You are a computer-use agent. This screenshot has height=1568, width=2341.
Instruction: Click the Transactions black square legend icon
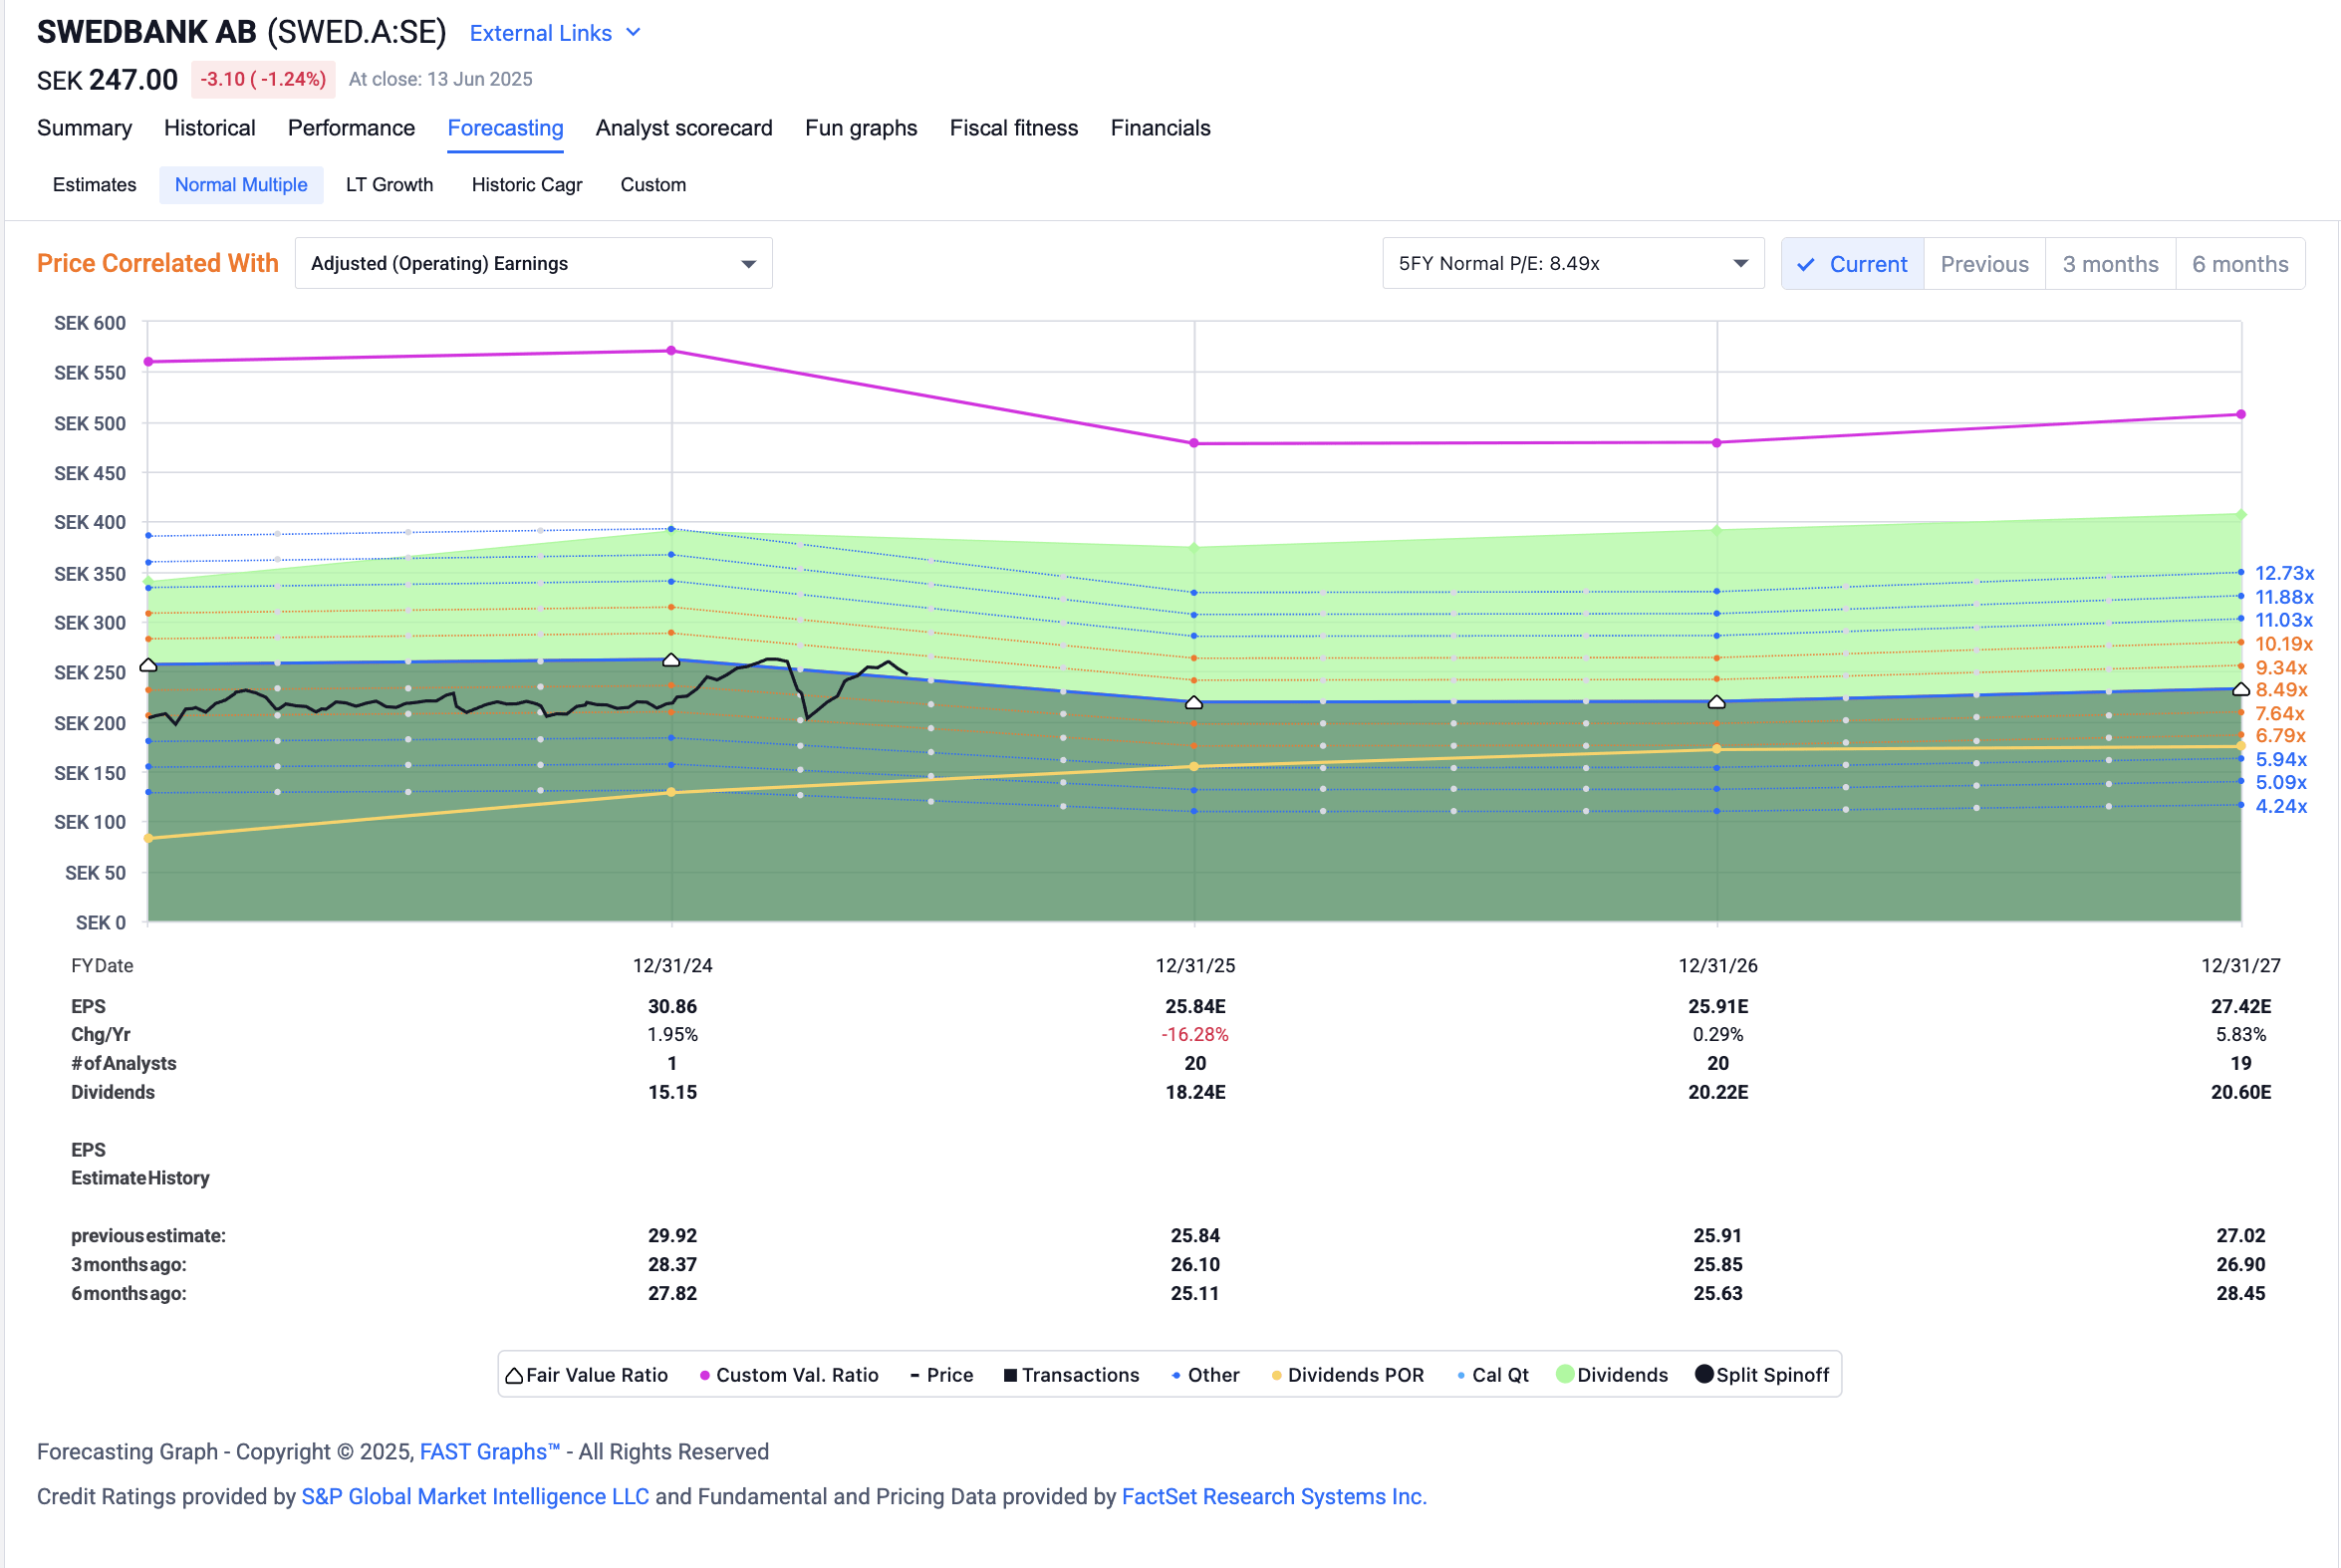tap(1010, 1376)
